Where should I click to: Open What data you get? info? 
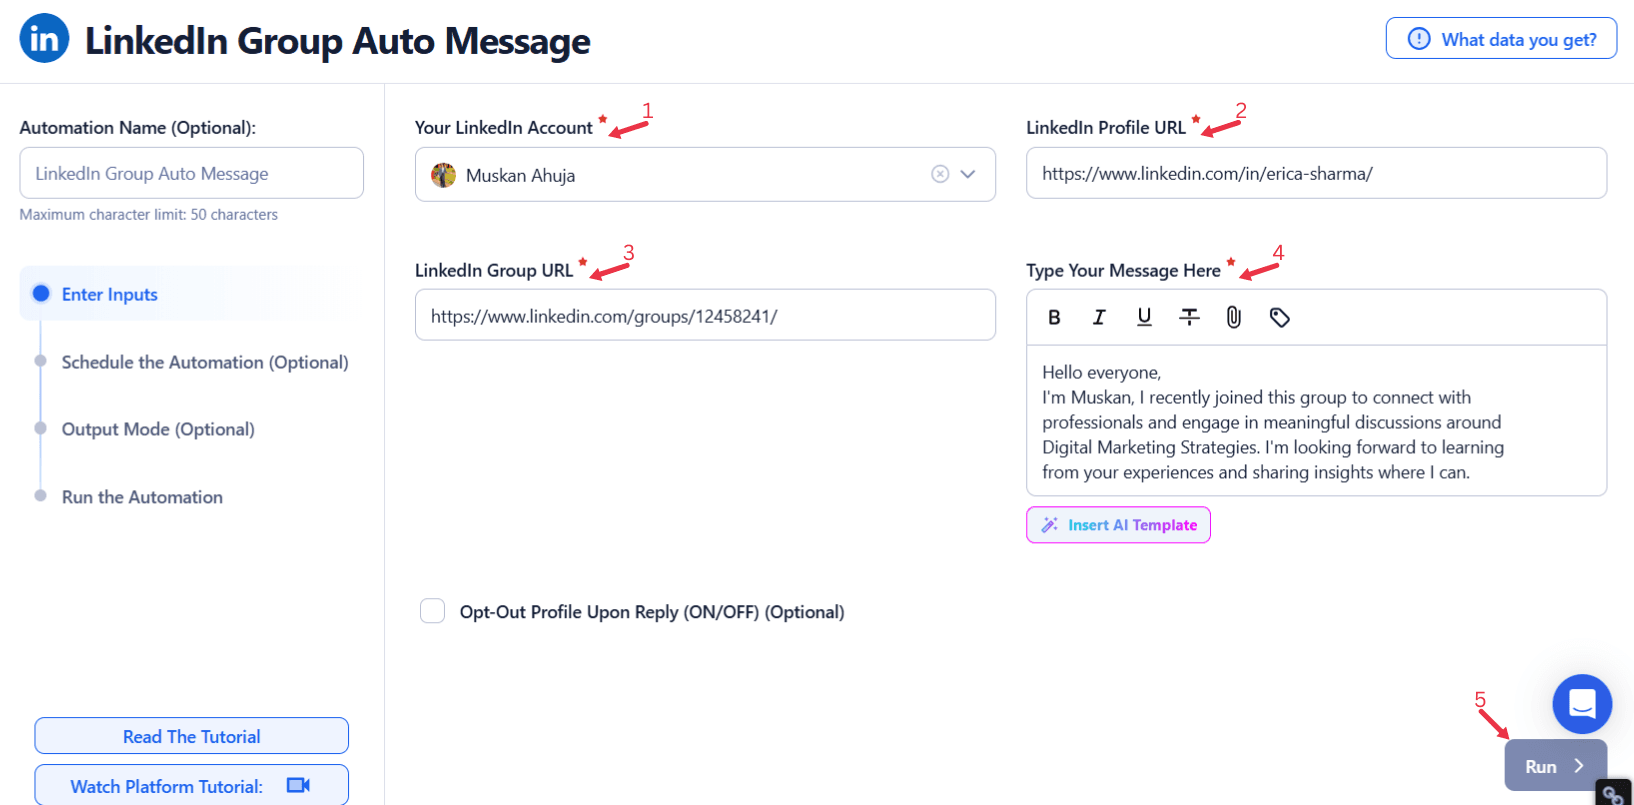point(1501,39)
